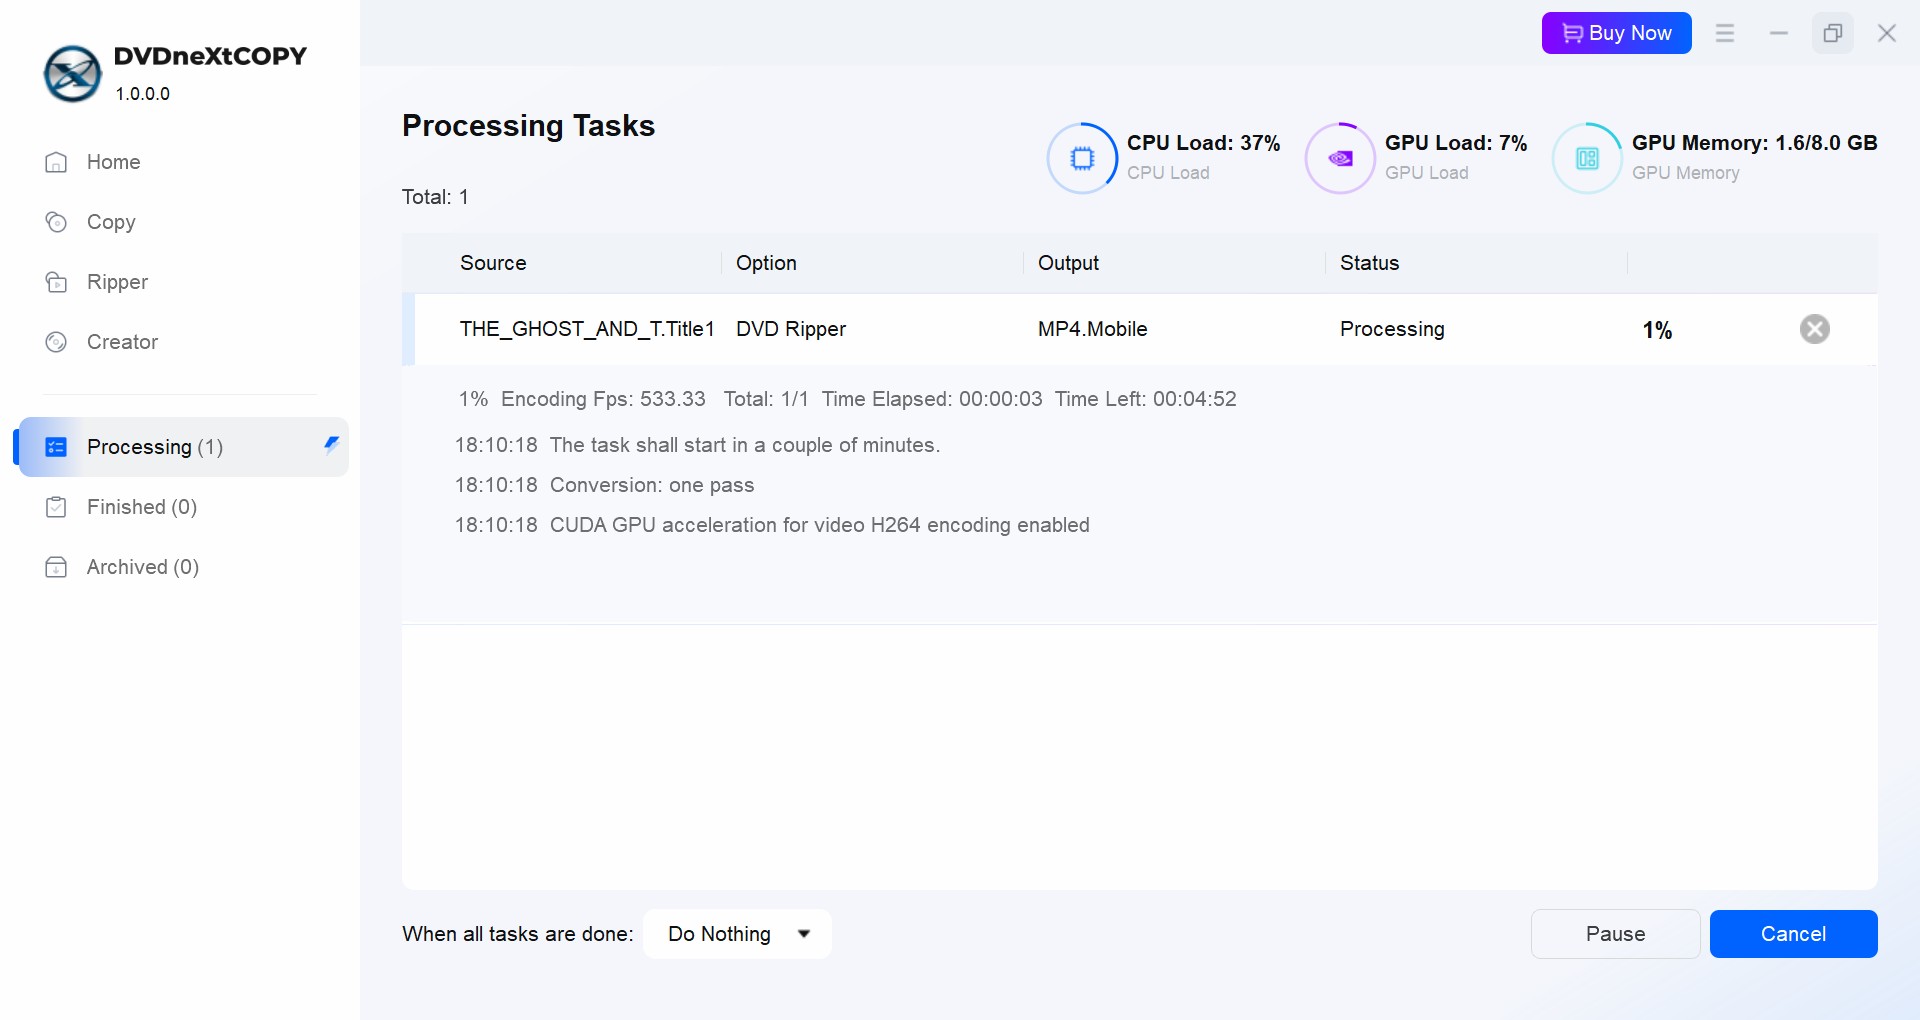
Task: Show the Archived (0) task list
Action: 143,567
